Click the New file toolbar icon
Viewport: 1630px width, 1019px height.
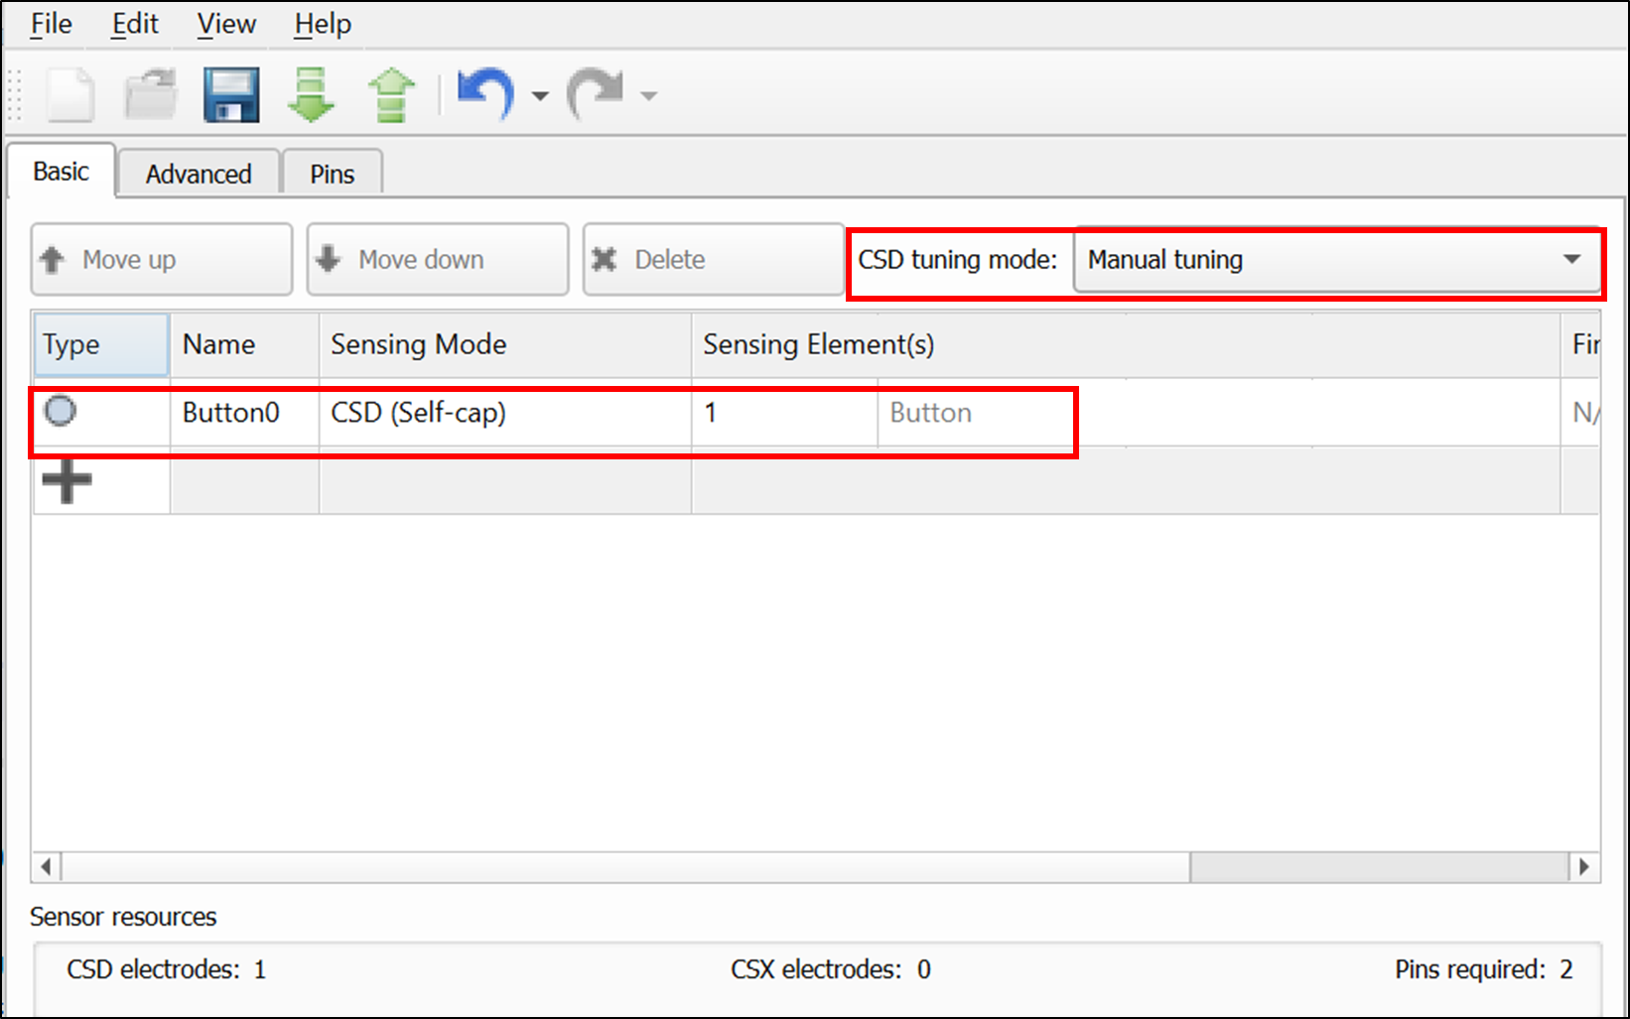pyautogui.click(x=71, y=95)
